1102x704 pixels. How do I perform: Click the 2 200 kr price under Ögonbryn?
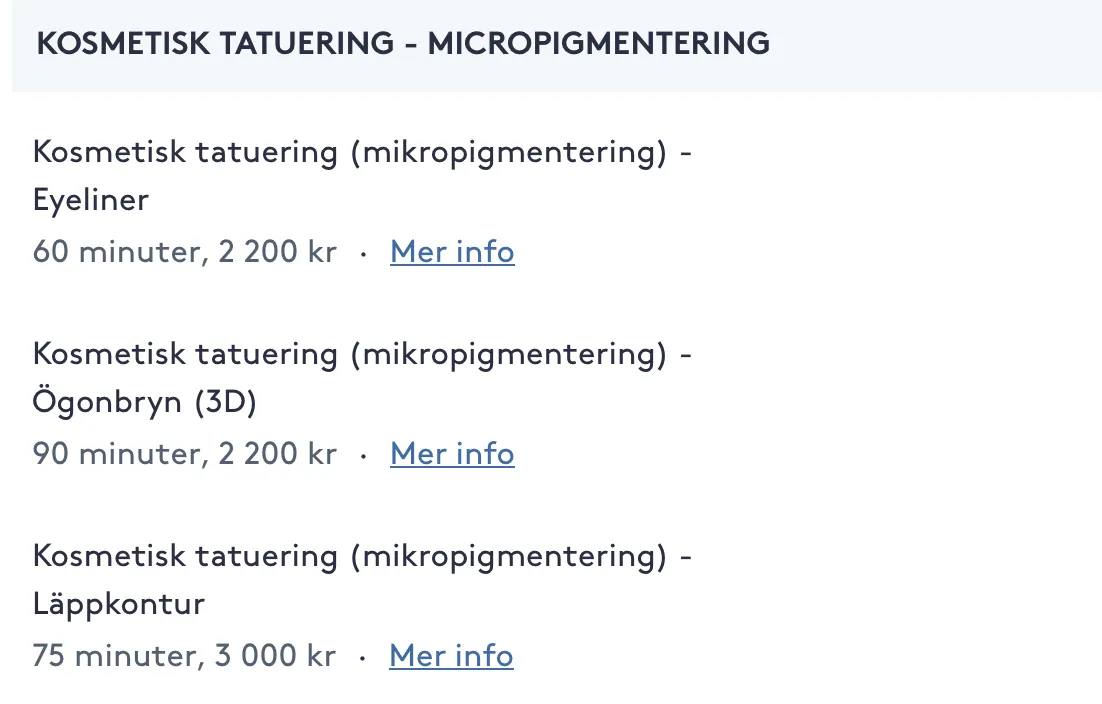[278, 453]
